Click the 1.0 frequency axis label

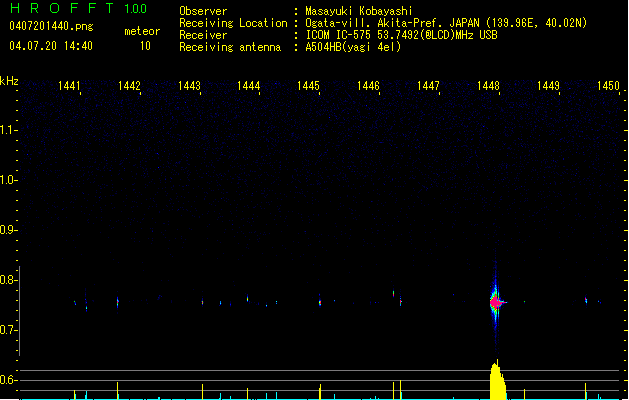pos(9,180)
